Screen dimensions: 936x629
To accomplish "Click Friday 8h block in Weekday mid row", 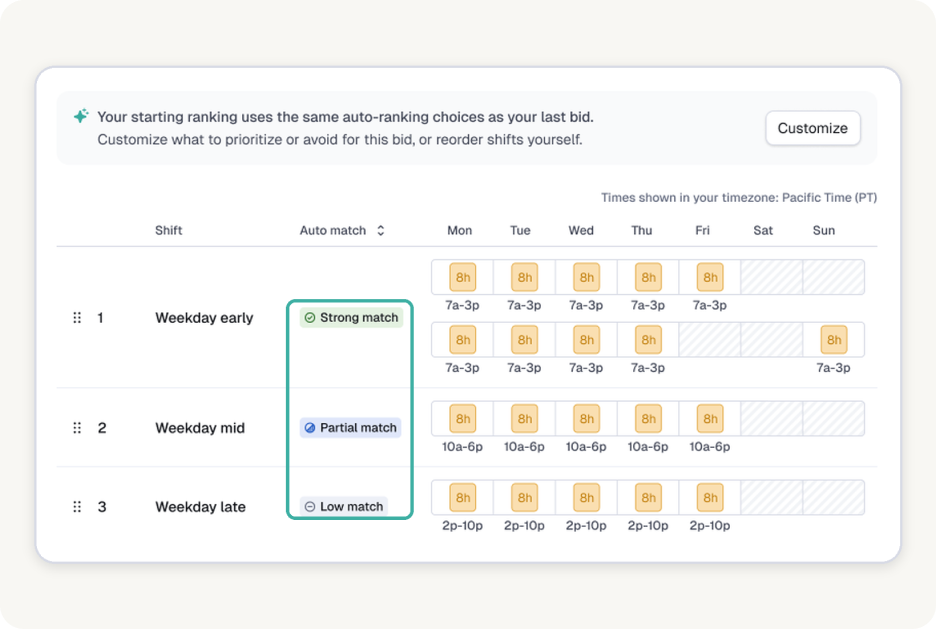I will 710,418.
